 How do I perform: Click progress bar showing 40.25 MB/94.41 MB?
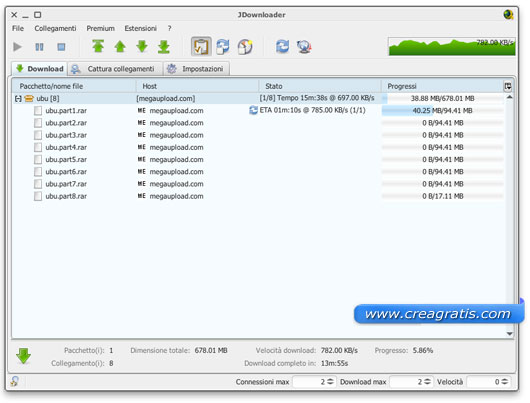pyautogui.click(x=442, y=111)
